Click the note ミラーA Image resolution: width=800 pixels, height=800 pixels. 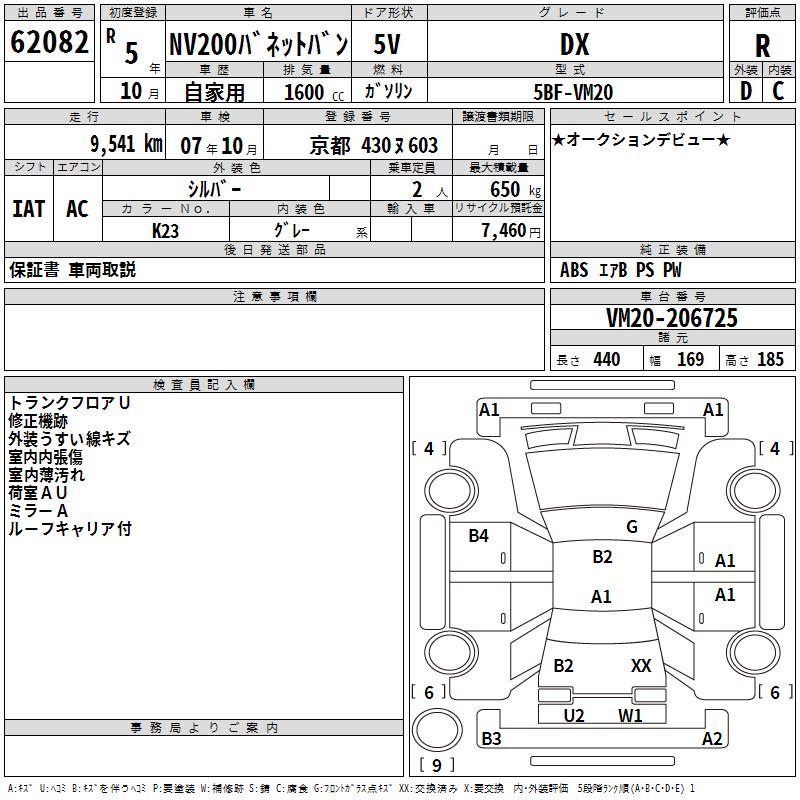[x=38, y=511]
